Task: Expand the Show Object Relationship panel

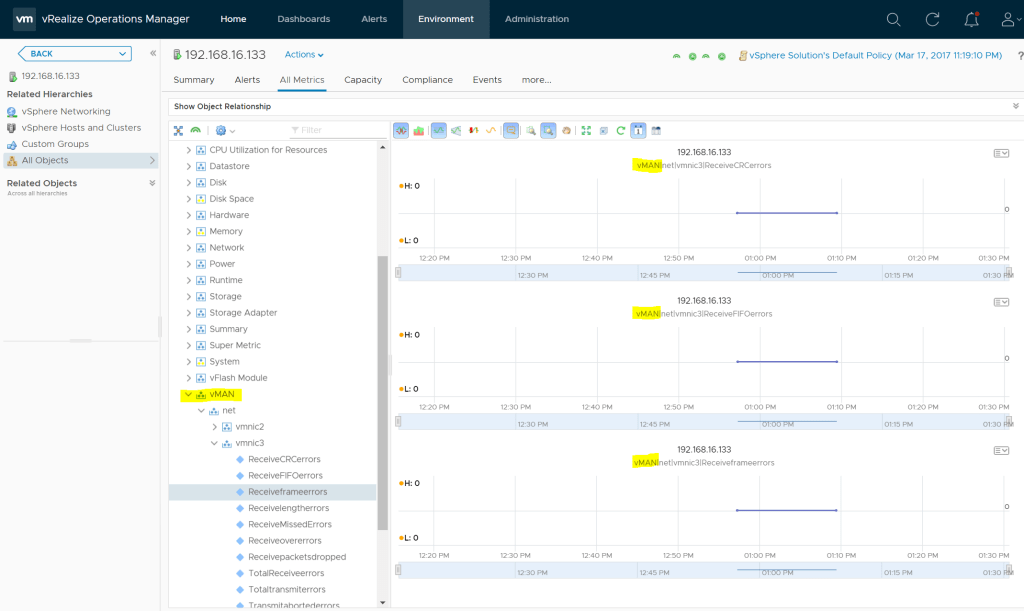Action: point(1016,106)
